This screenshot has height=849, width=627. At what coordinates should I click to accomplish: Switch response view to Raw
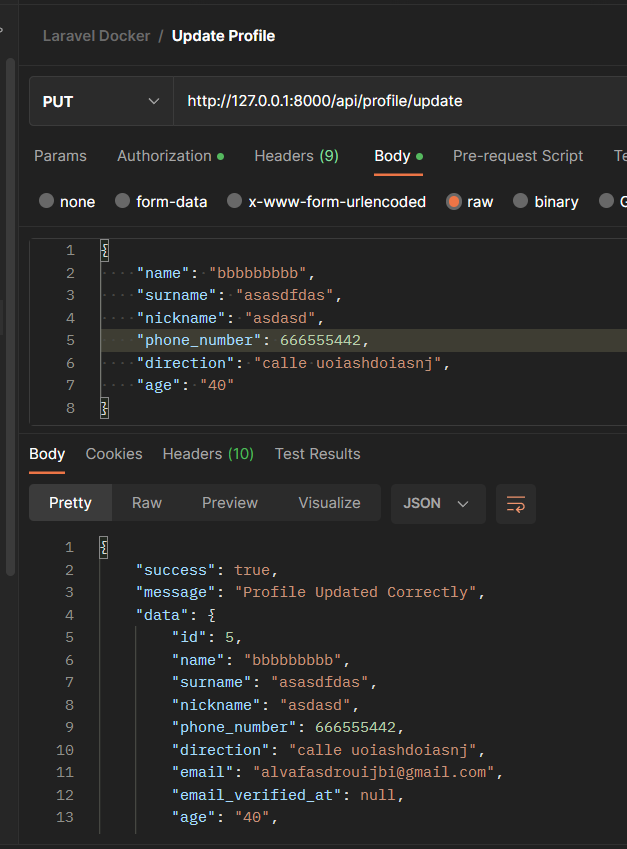tap(146, 503)
